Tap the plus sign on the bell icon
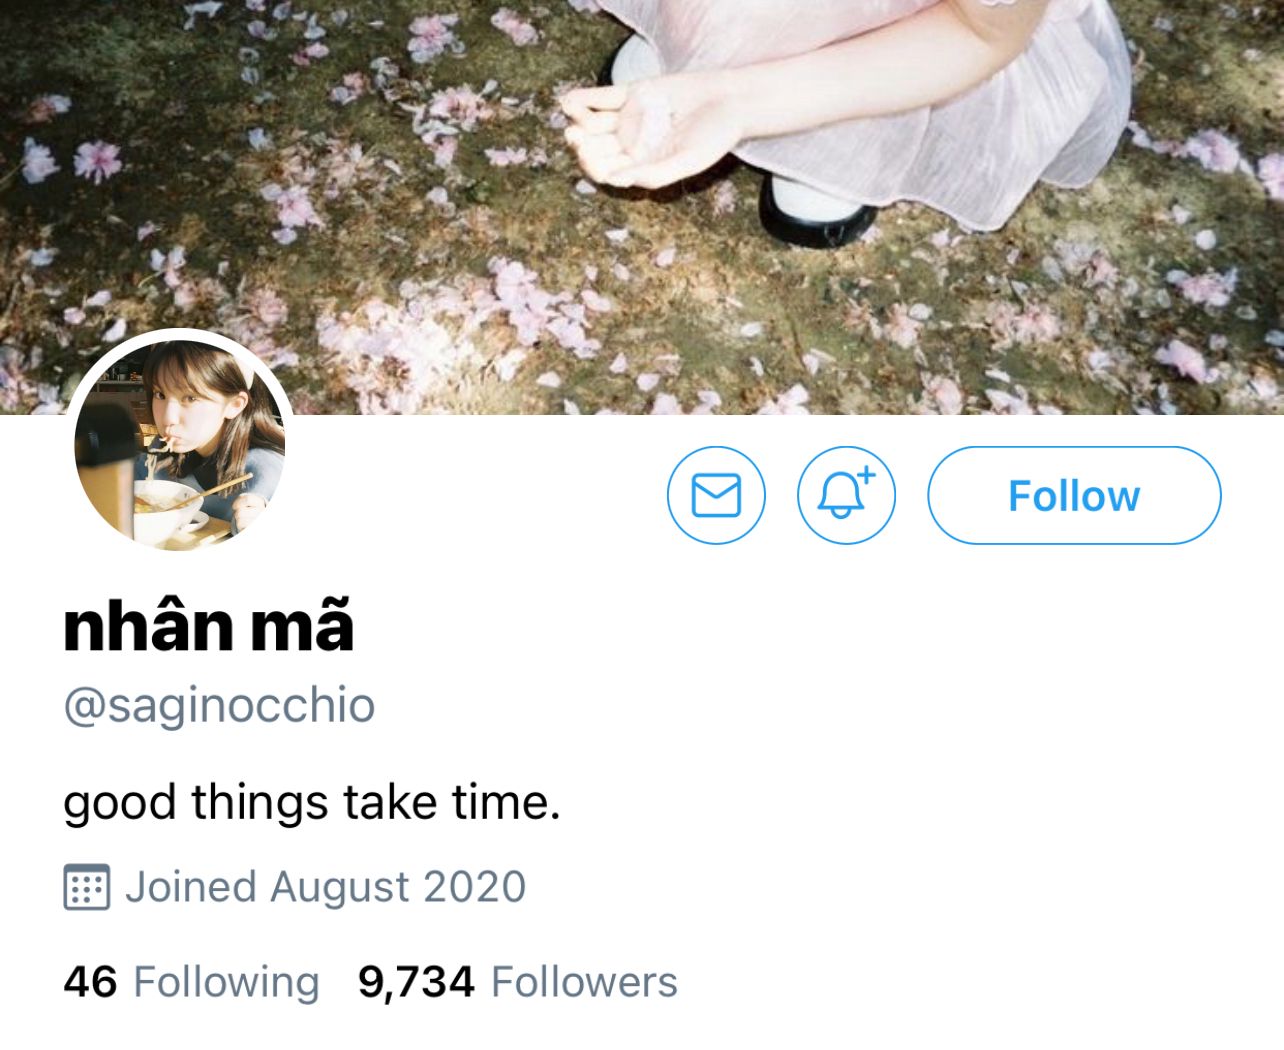This screenshot has height=1050, width=1284. pyautogui.click(x=867, y=475)
